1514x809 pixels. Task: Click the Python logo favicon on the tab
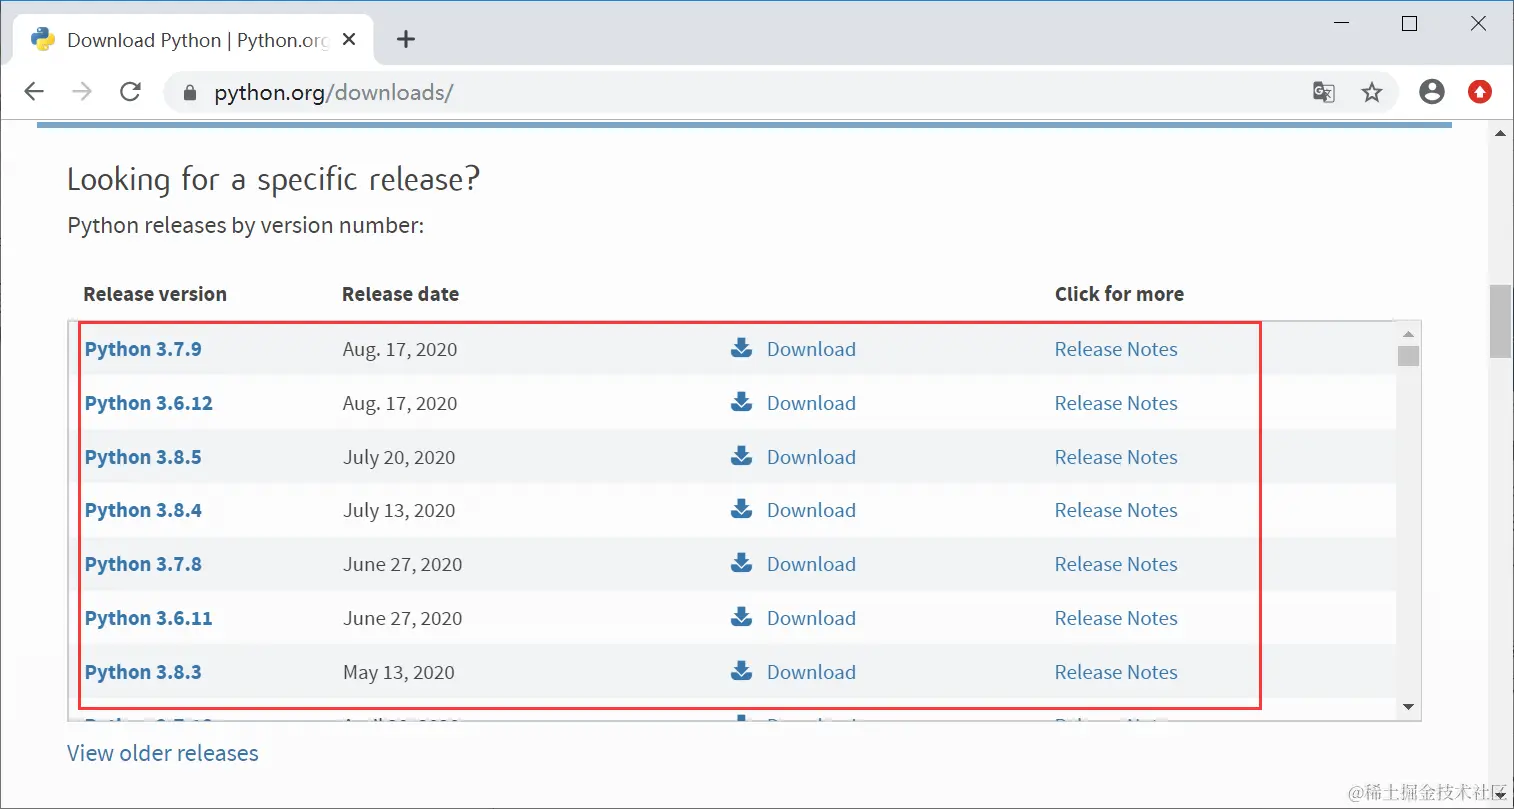[43, 39]
